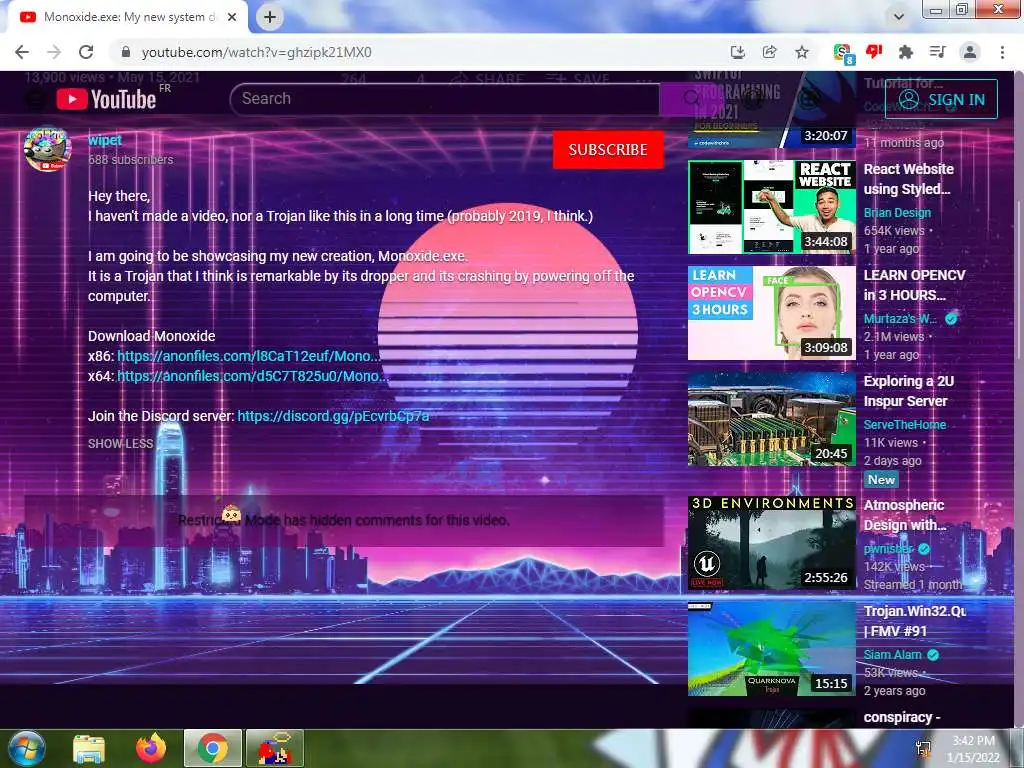Click the browser forward arrow

pos(54,52)
